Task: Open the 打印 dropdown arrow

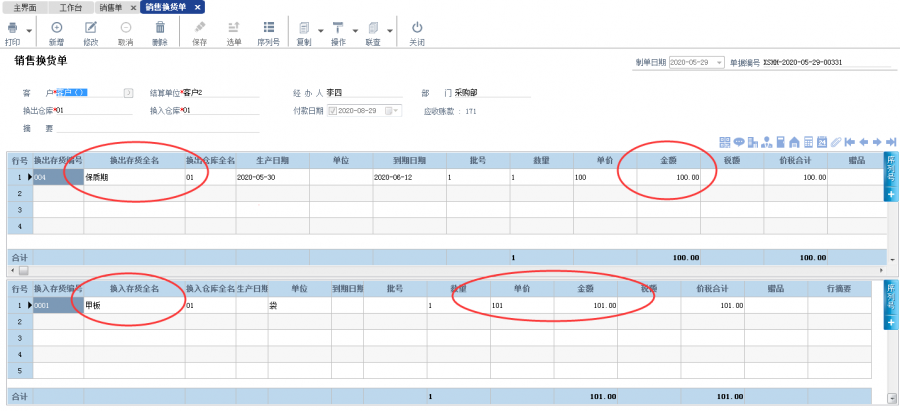Action: coord(29,30)
